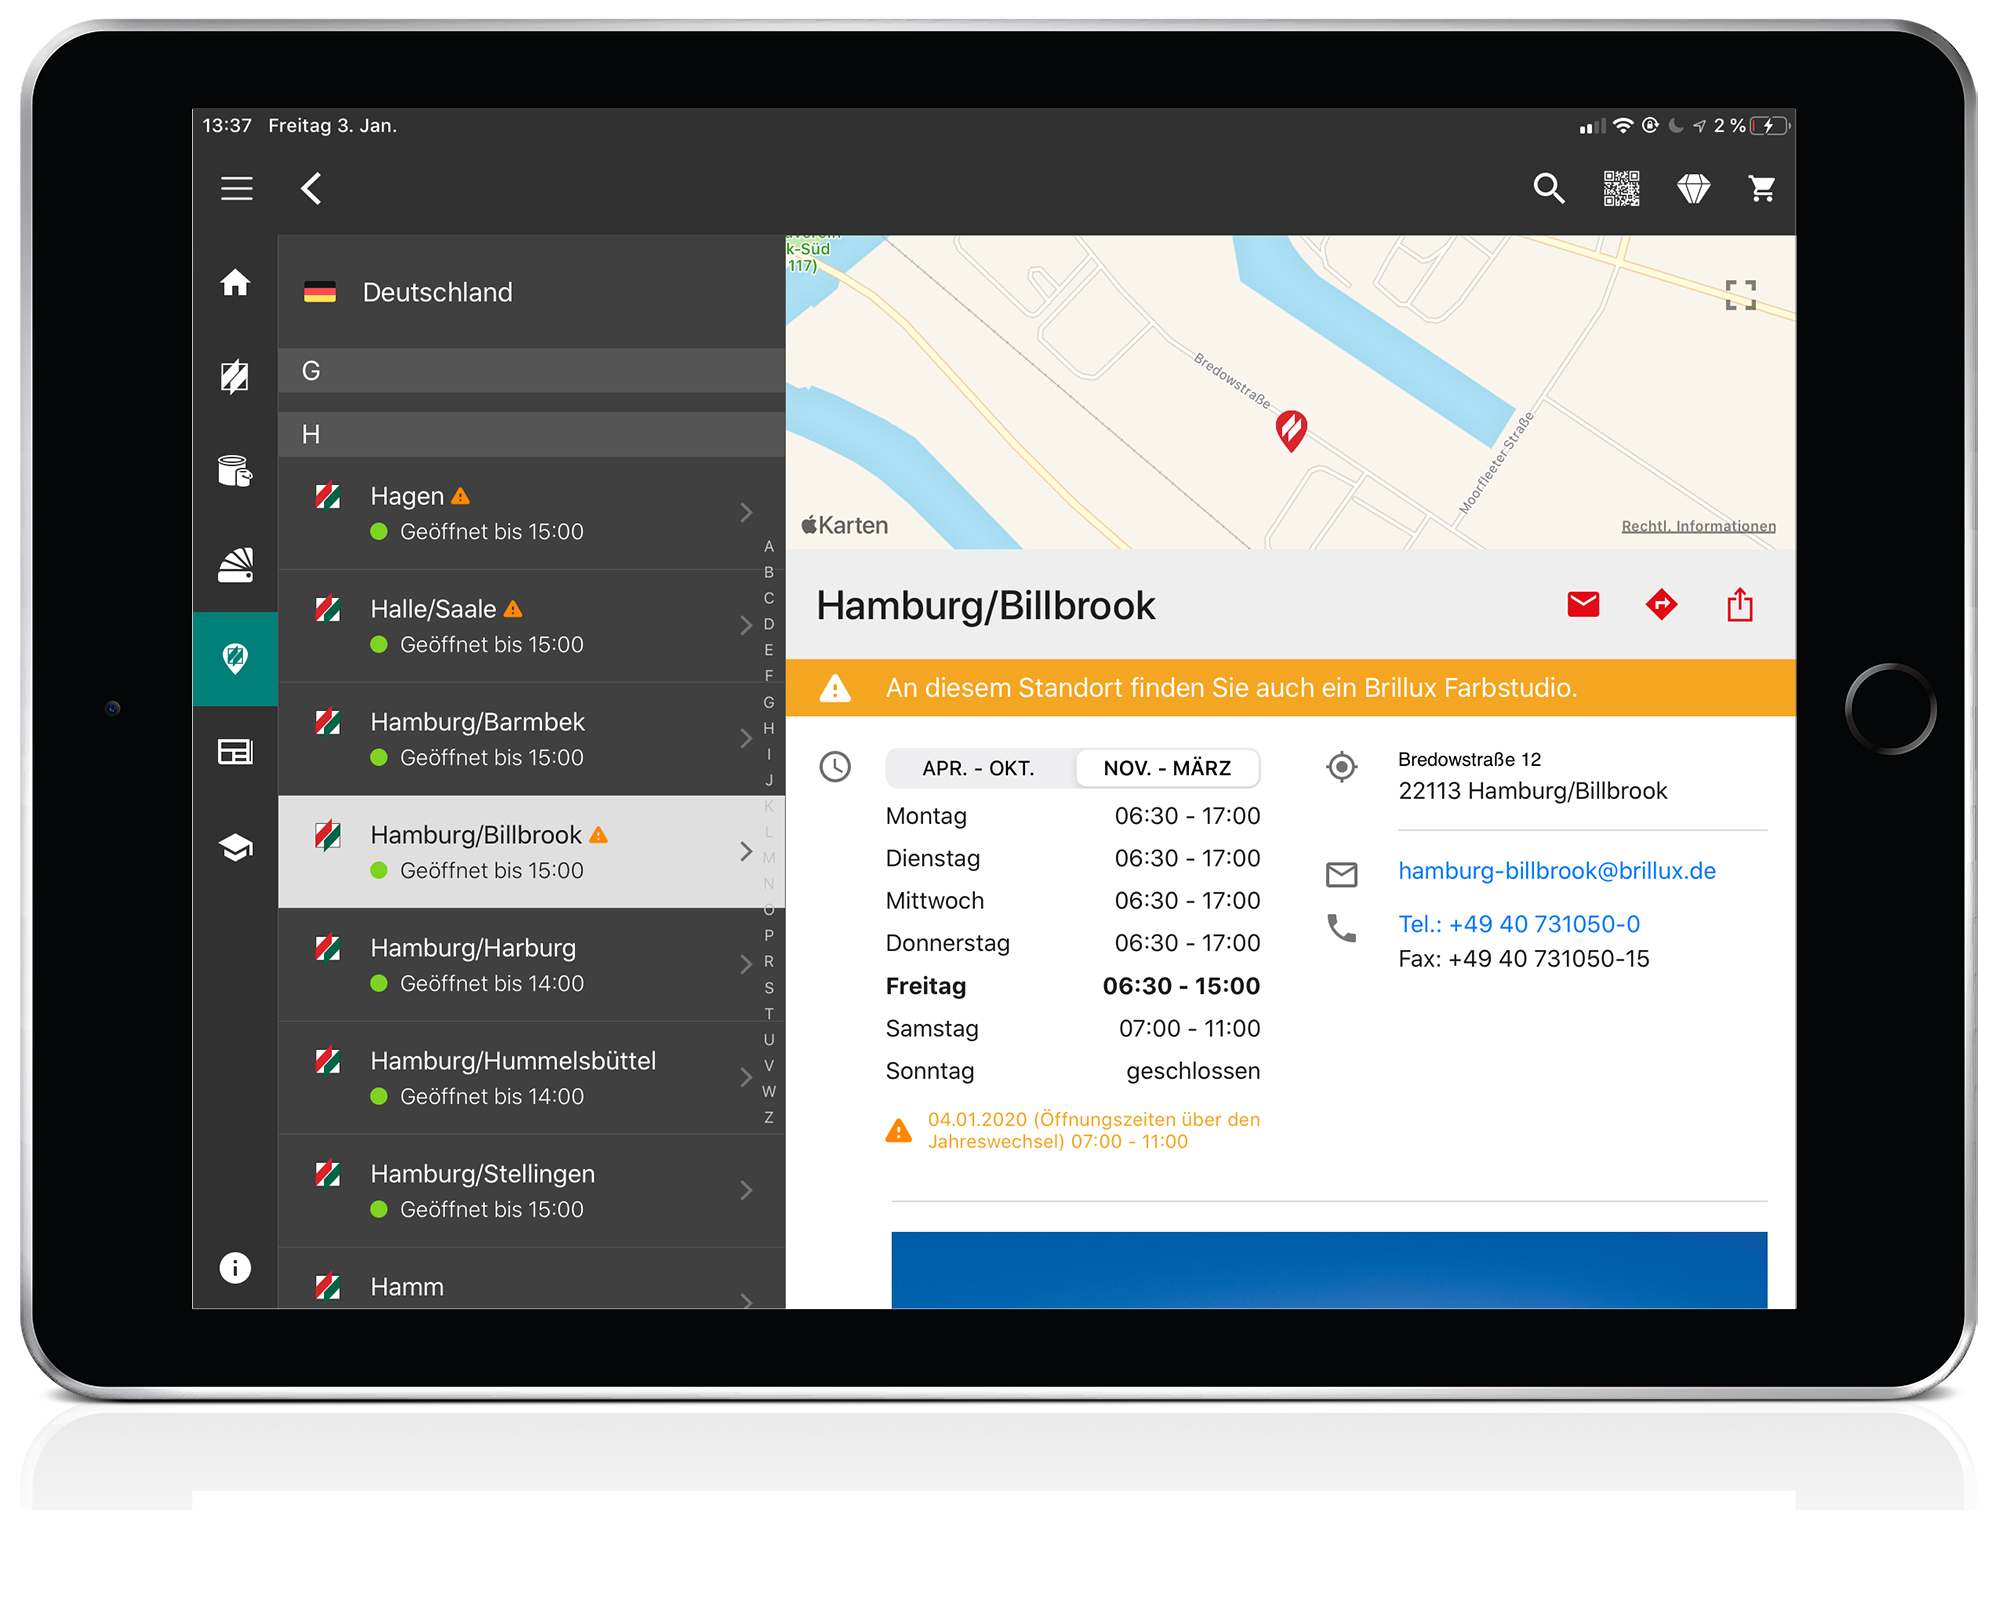2000x1600 pixels.
Task: Click the 04.01.2020 special hours notice
Action: point(1072,1130)
